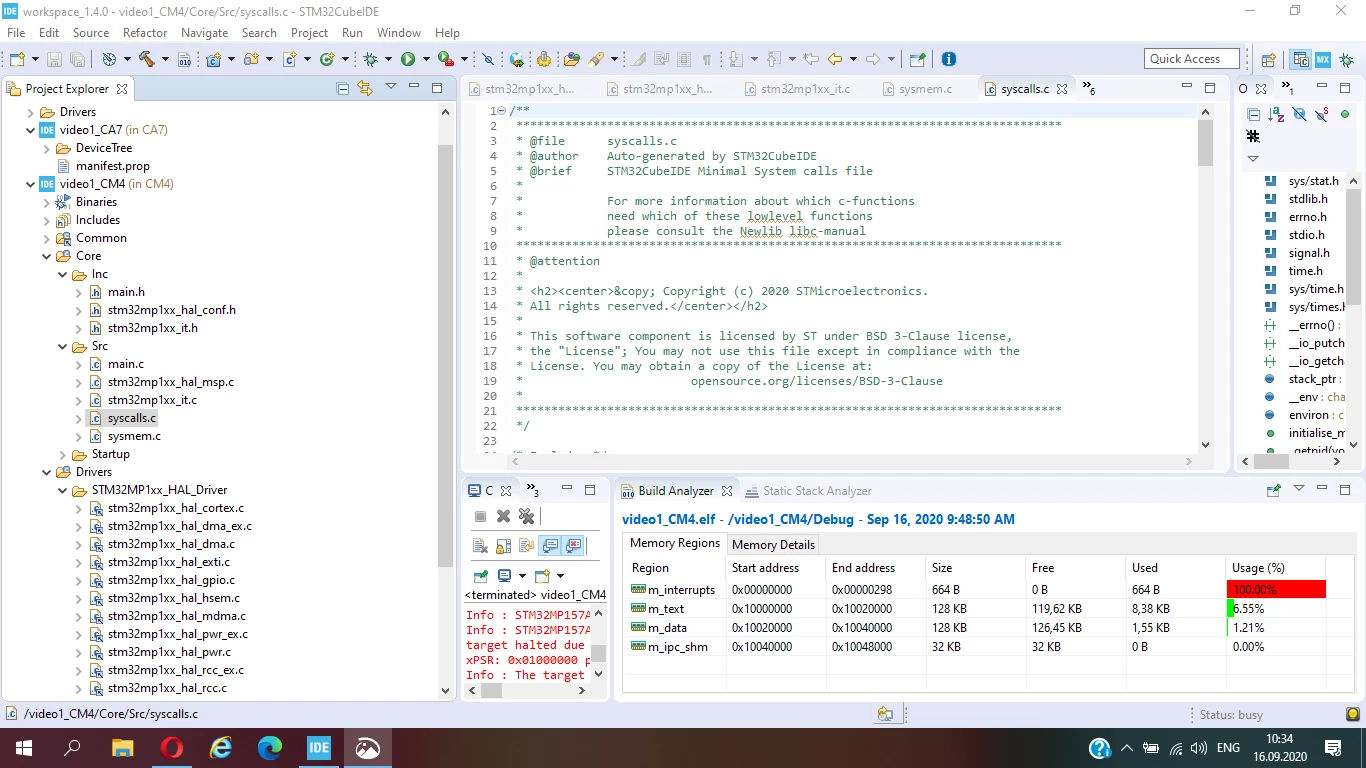Image resolution: width=1366 pixels, height=768 pixels.
Task: Toggle Hide Fields in Outline toolbar
Action: (x=1299, y=114)
